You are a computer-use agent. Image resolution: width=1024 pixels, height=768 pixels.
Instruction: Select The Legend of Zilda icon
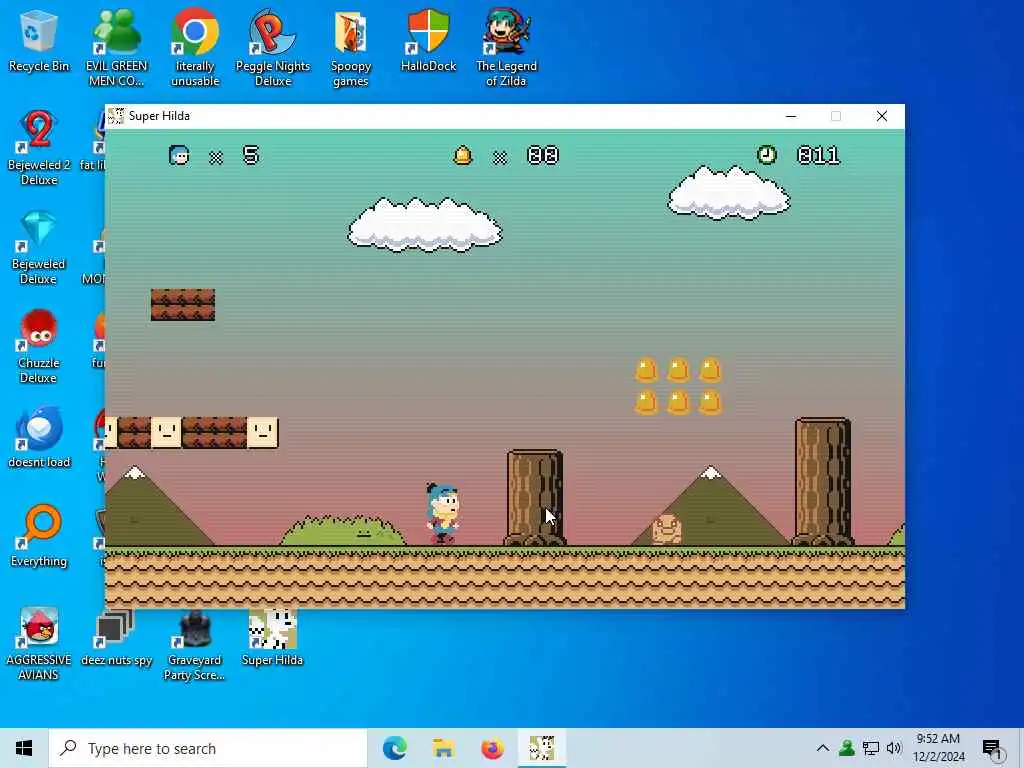[506, 49]
